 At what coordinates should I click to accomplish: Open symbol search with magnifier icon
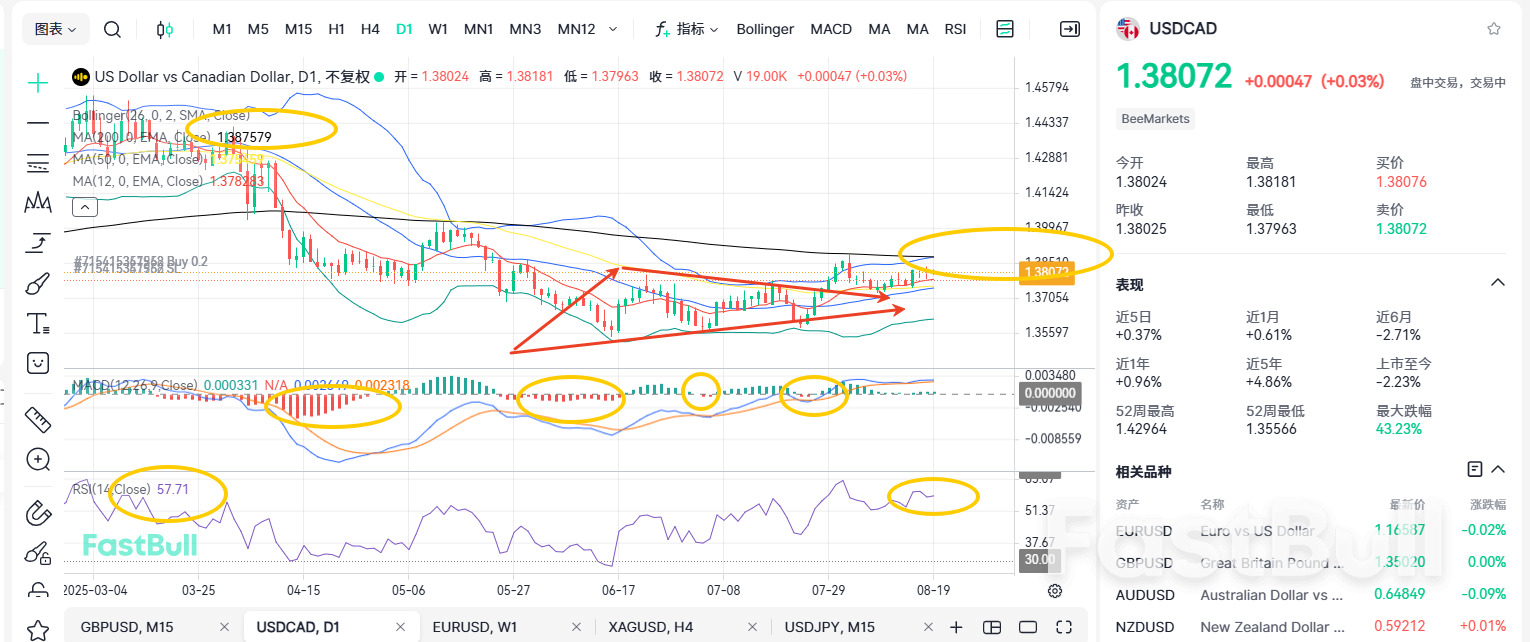click(113, 29)
